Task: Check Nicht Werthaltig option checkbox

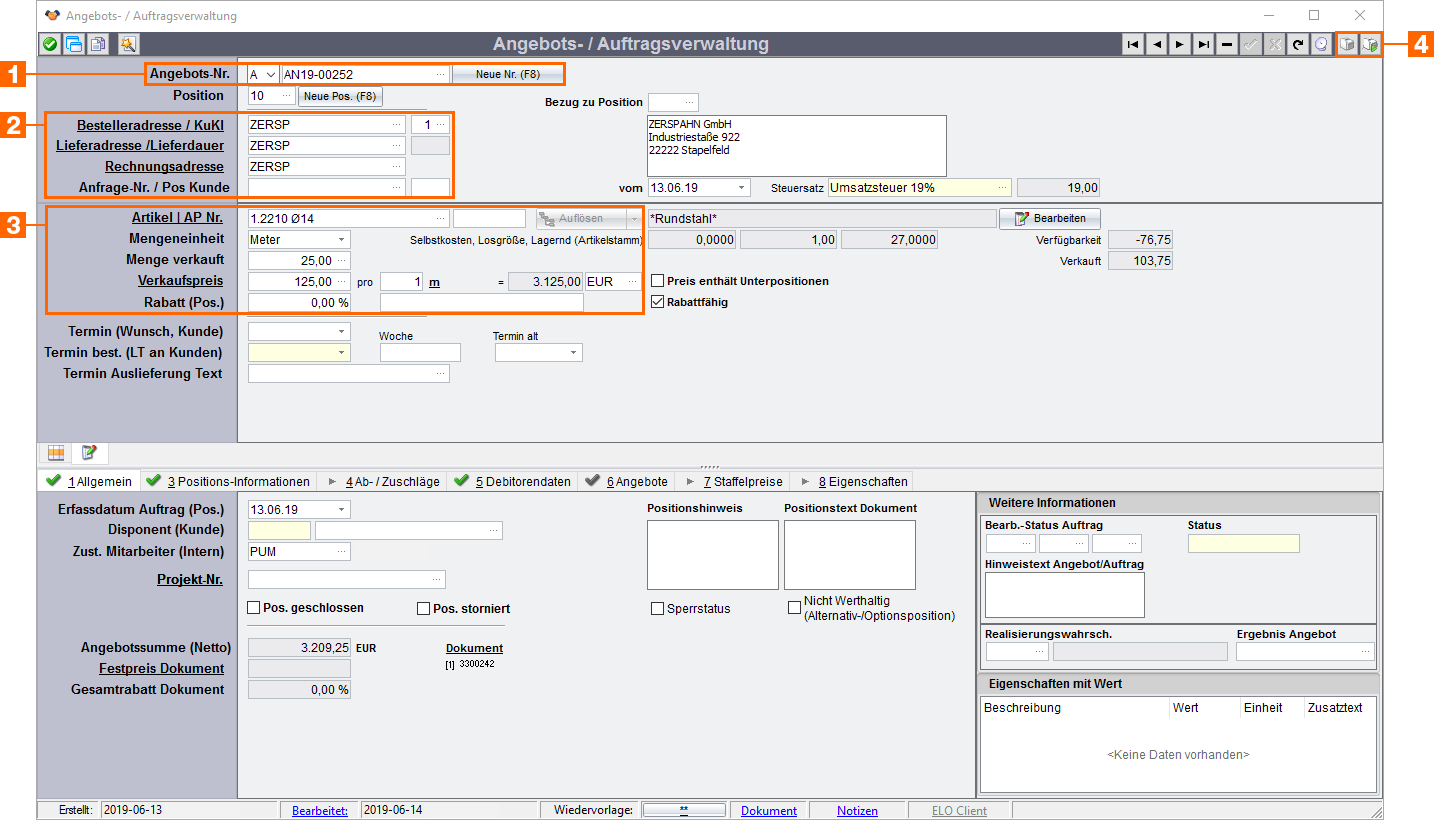Action: pos(795,607)
